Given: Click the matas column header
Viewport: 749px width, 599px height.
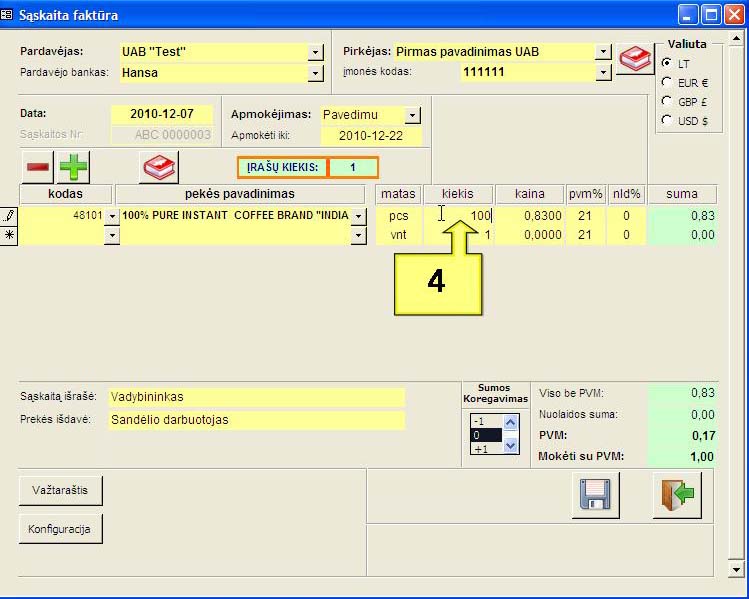Looking at the screenshot, I should coord(398,194).
